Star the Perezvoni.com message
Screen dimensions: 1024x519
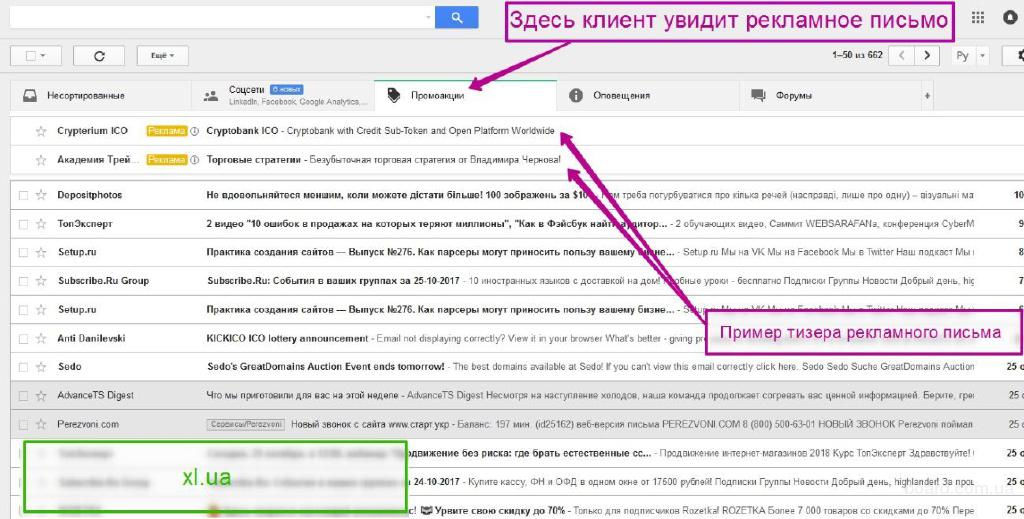pyautogui.click(x=41, y=424)
